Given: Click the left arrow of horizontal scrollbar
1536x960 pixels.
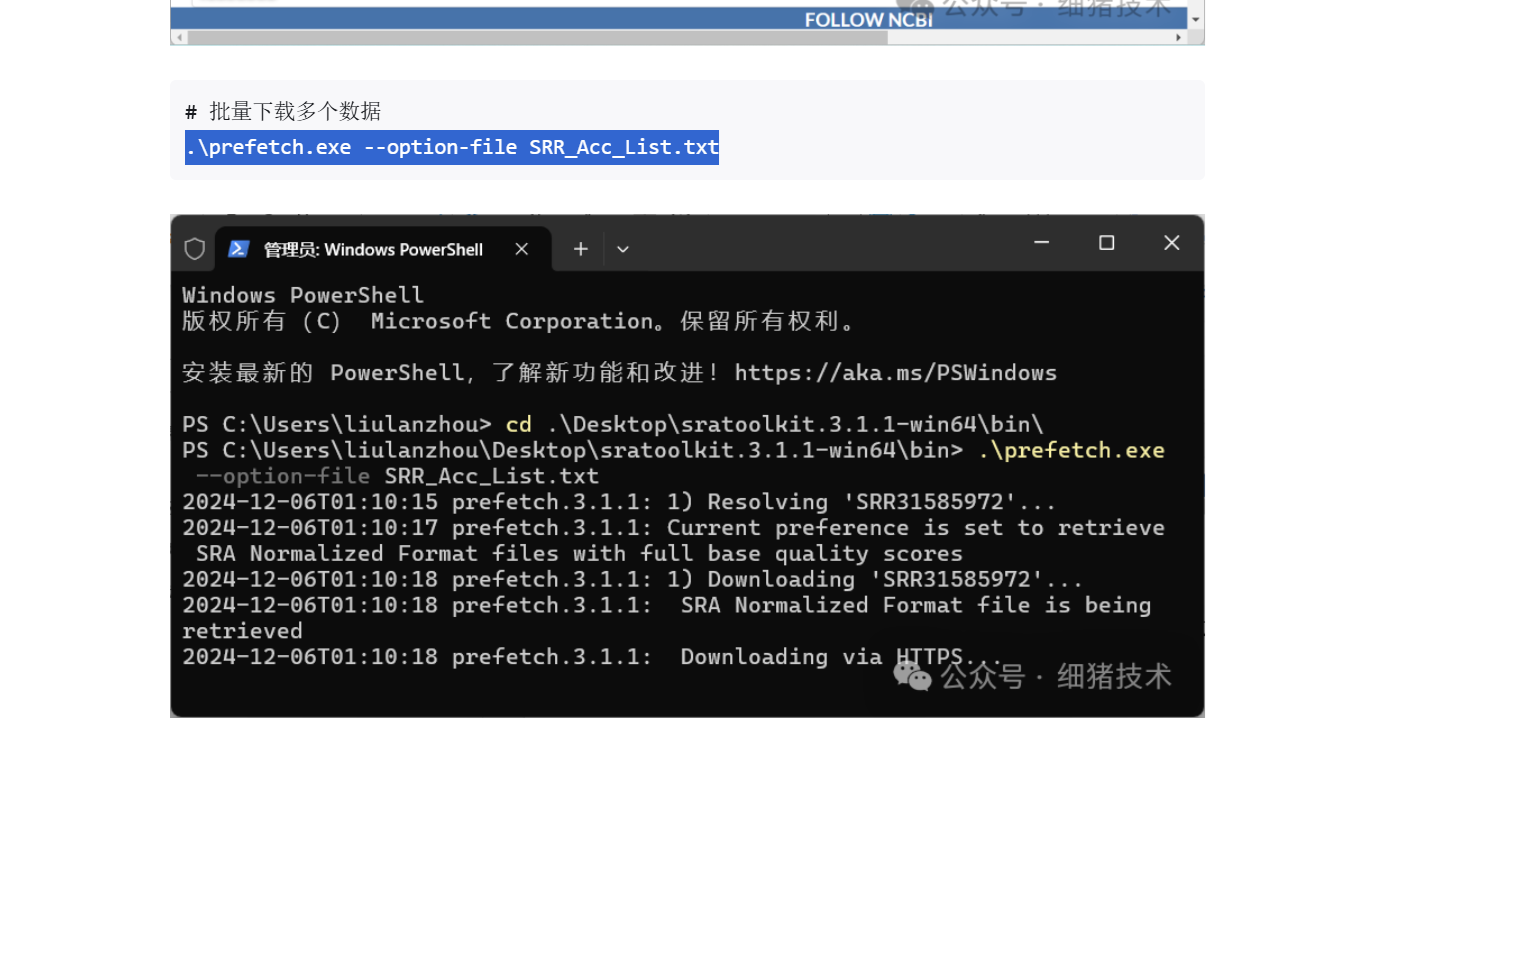Looking at the screenshot, I should 179,38.
